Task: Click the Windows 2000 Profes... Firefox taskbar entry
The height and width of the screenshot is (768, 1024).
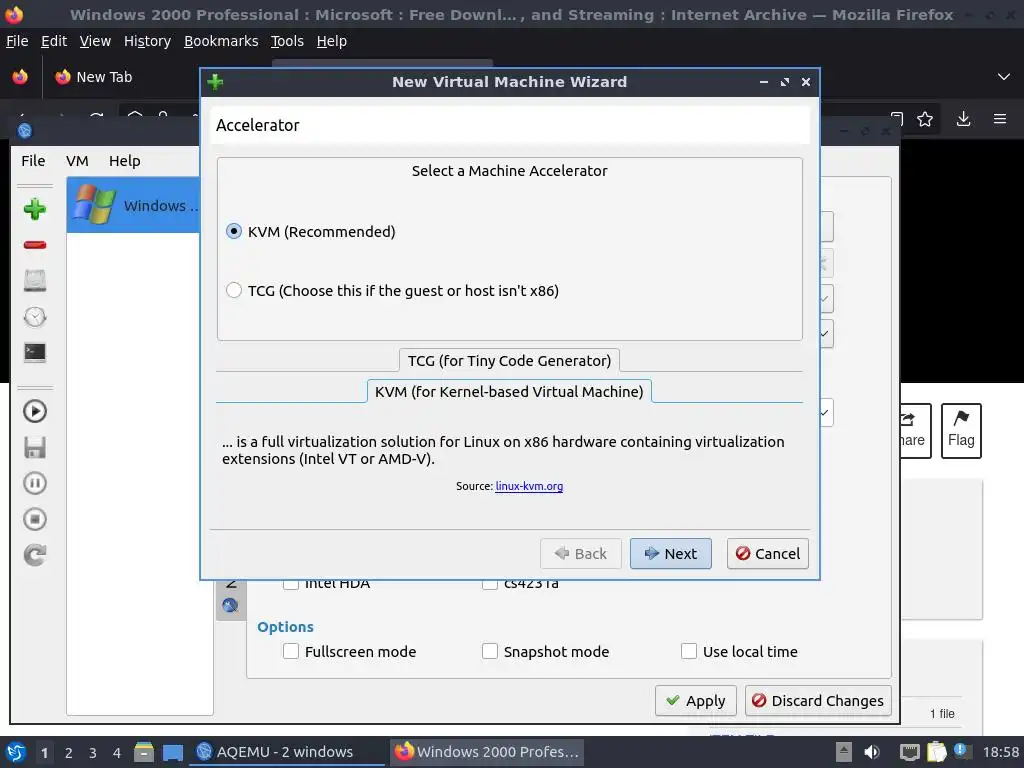Action: (x=487, y=752)
